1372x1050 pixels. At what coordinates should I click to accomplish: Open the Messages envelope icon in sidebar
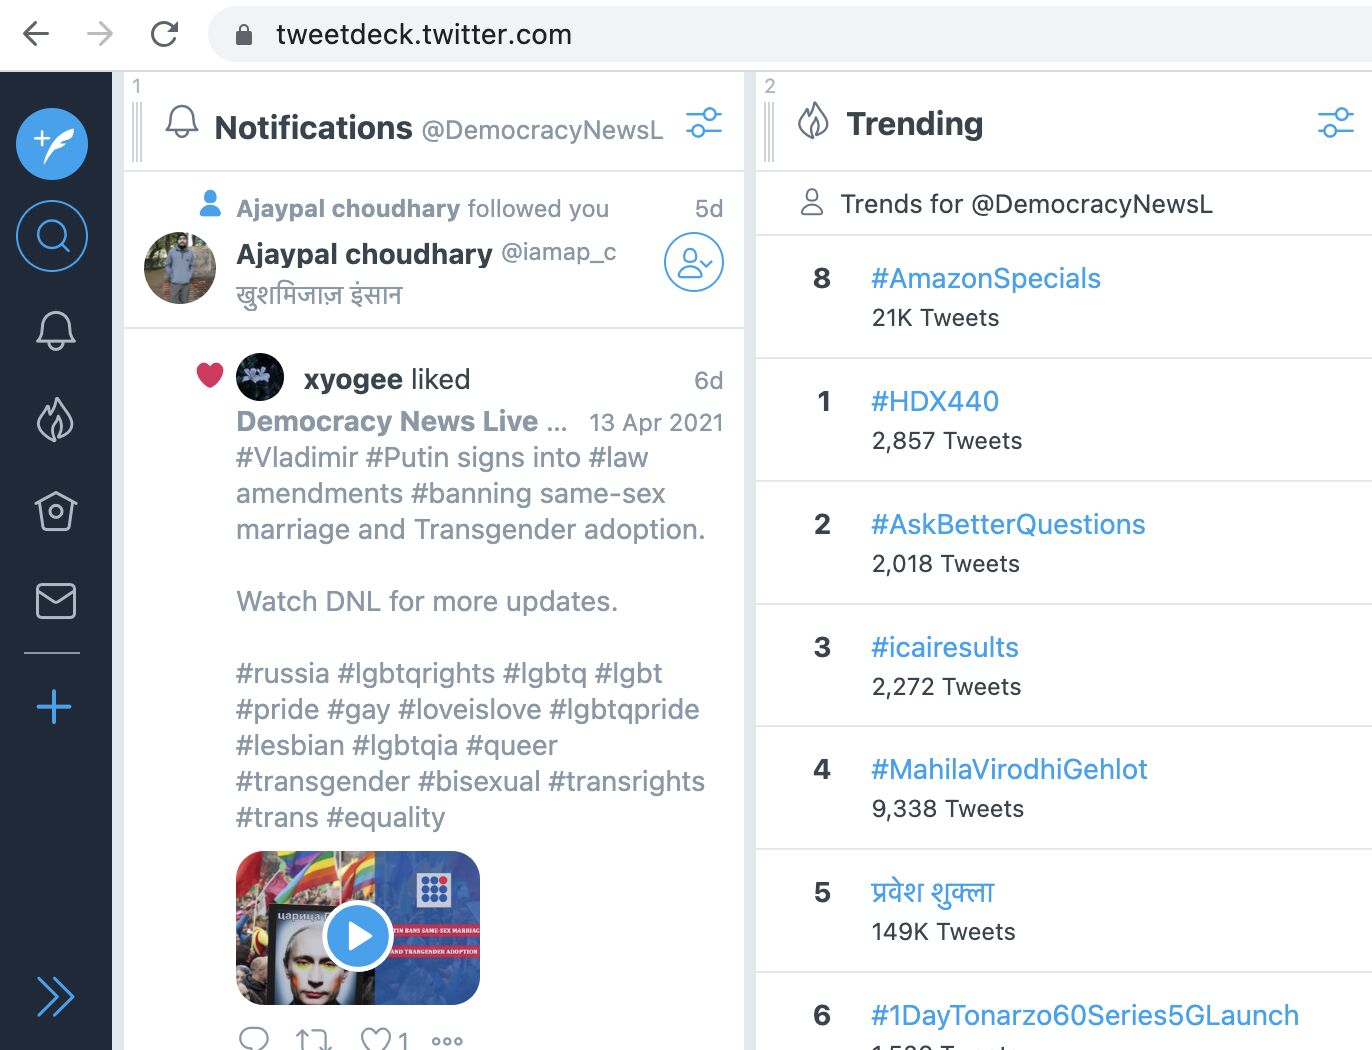56,601
